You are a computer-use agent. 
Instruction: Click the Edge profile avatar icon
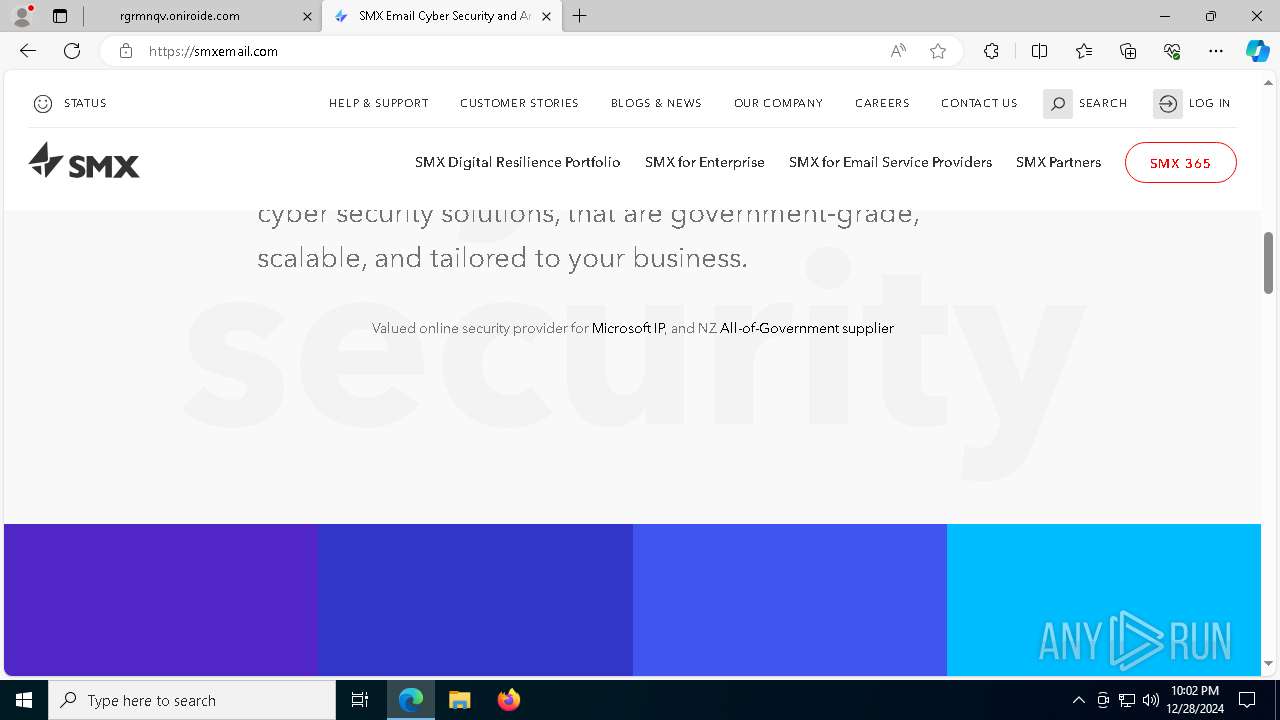21,16
